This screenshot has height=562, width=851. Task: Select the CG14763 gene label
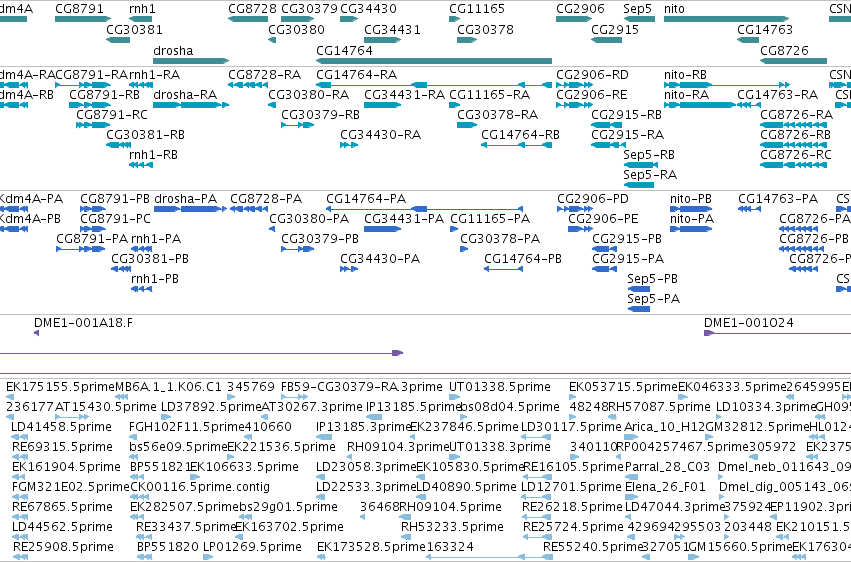point(765,29)
